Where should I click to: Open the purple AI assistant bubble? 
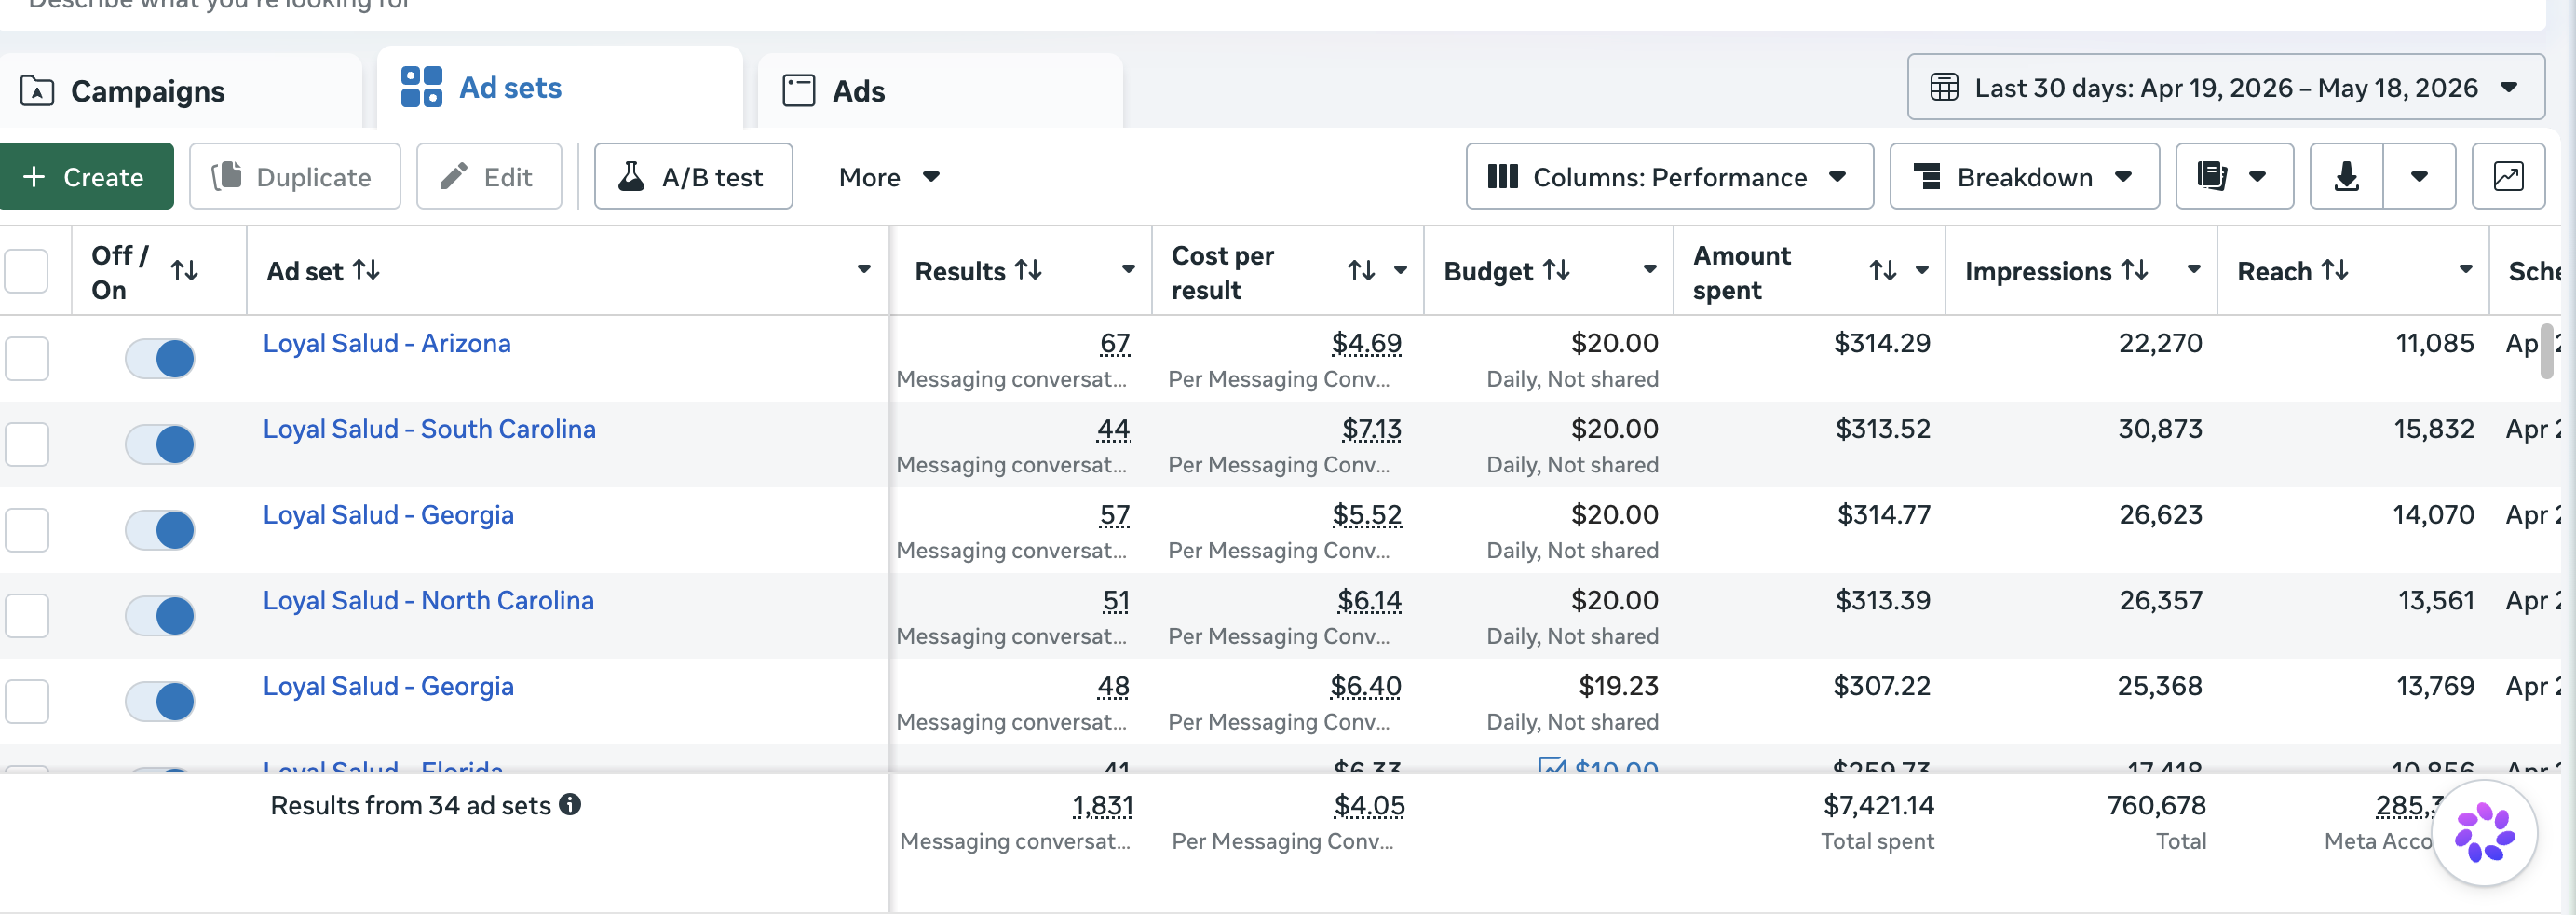(2484, 833)
